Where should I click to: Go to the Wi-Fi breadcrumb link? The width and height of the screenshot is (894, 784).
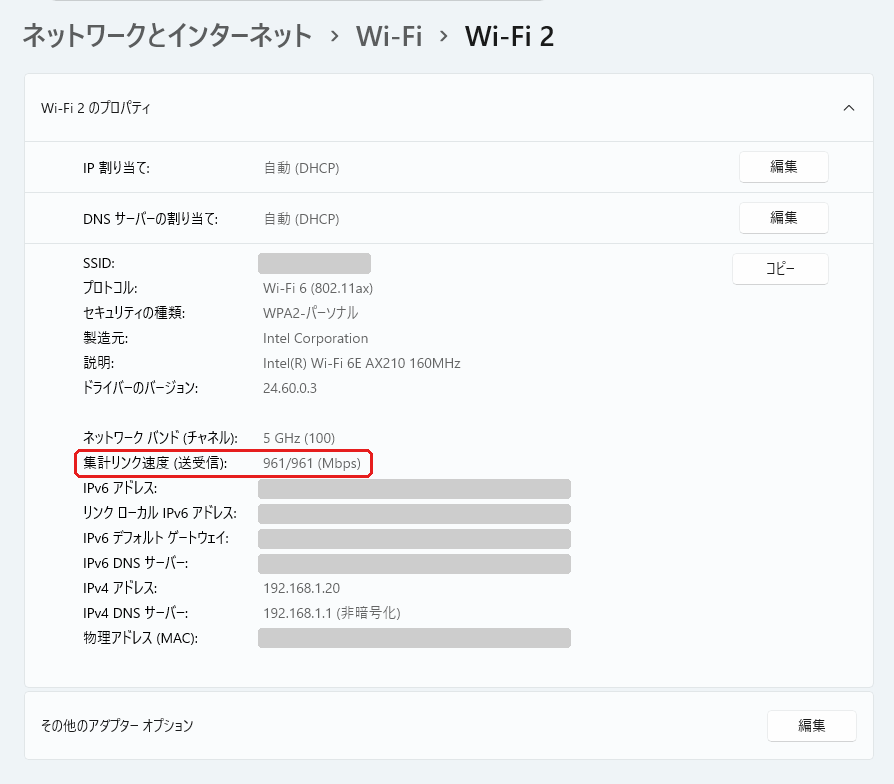pyautogui.click(x=389, y=36)
